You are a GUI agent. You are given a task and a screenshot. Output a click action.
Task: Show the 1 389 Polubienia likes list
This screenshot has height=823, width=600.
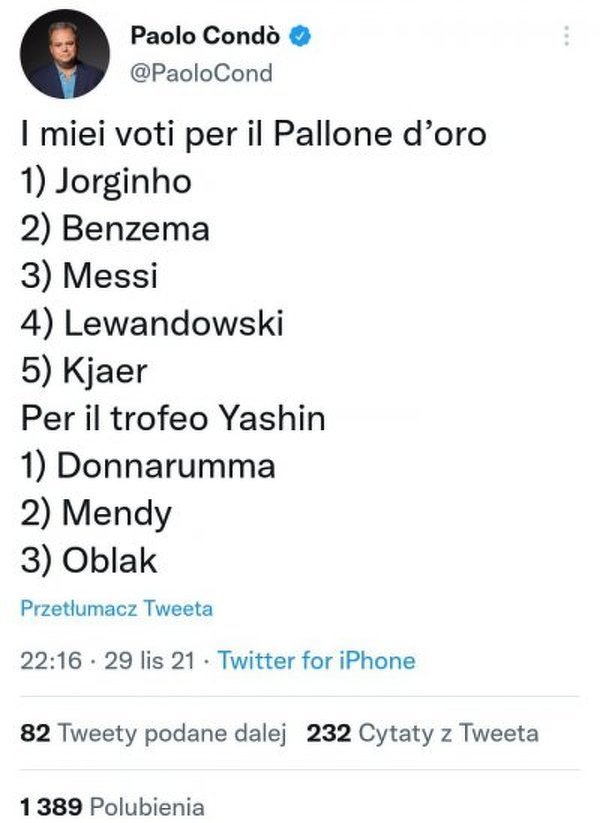tap(112, 806)
